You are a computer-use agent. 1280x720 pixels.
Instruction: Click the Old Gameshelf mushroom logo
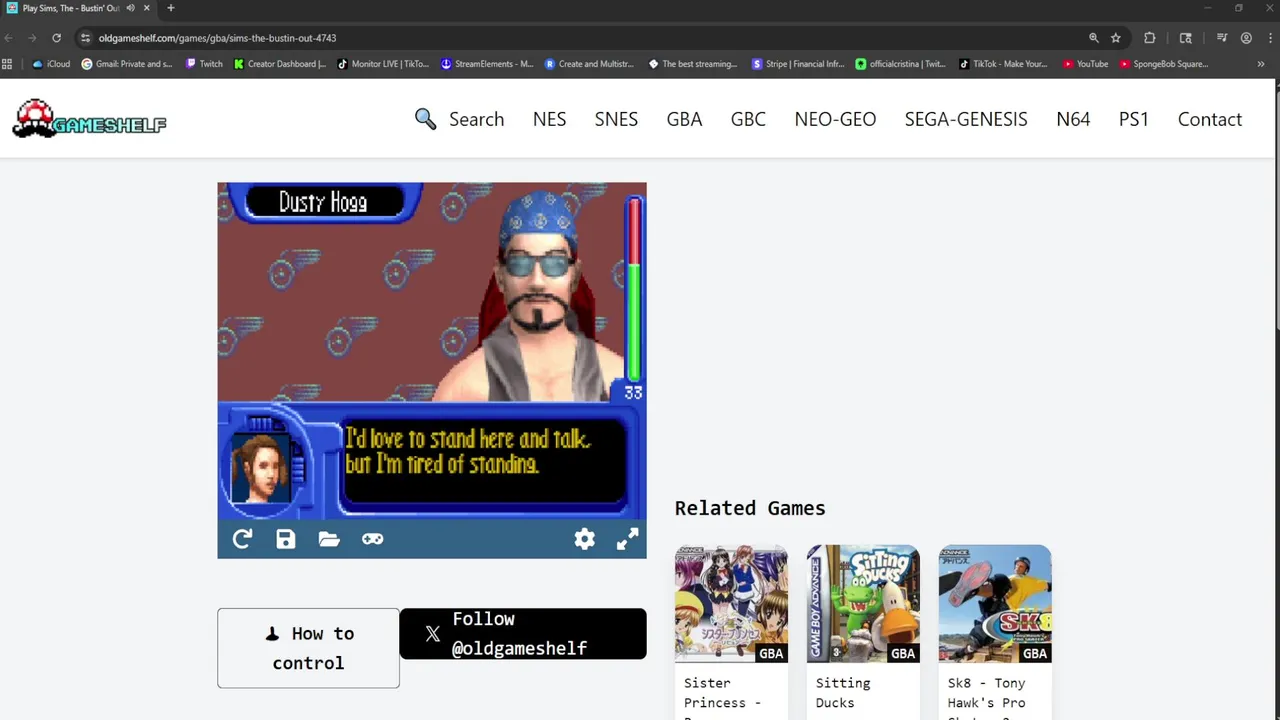(x=90, y=119)
